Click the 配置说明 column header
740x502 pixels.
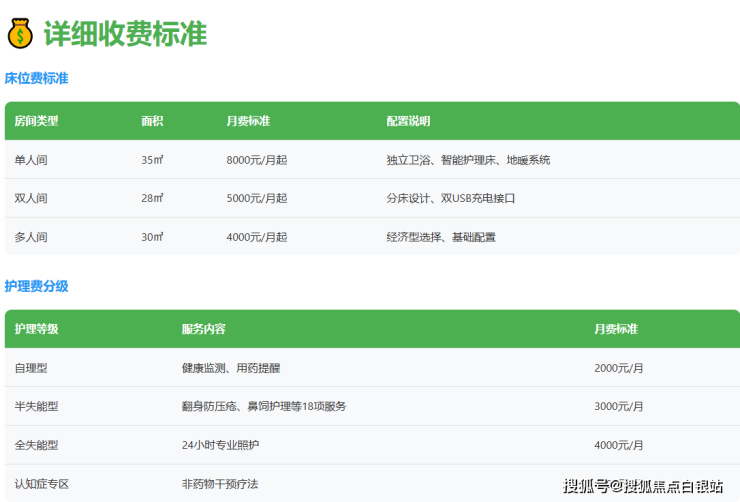click(408, 121)
